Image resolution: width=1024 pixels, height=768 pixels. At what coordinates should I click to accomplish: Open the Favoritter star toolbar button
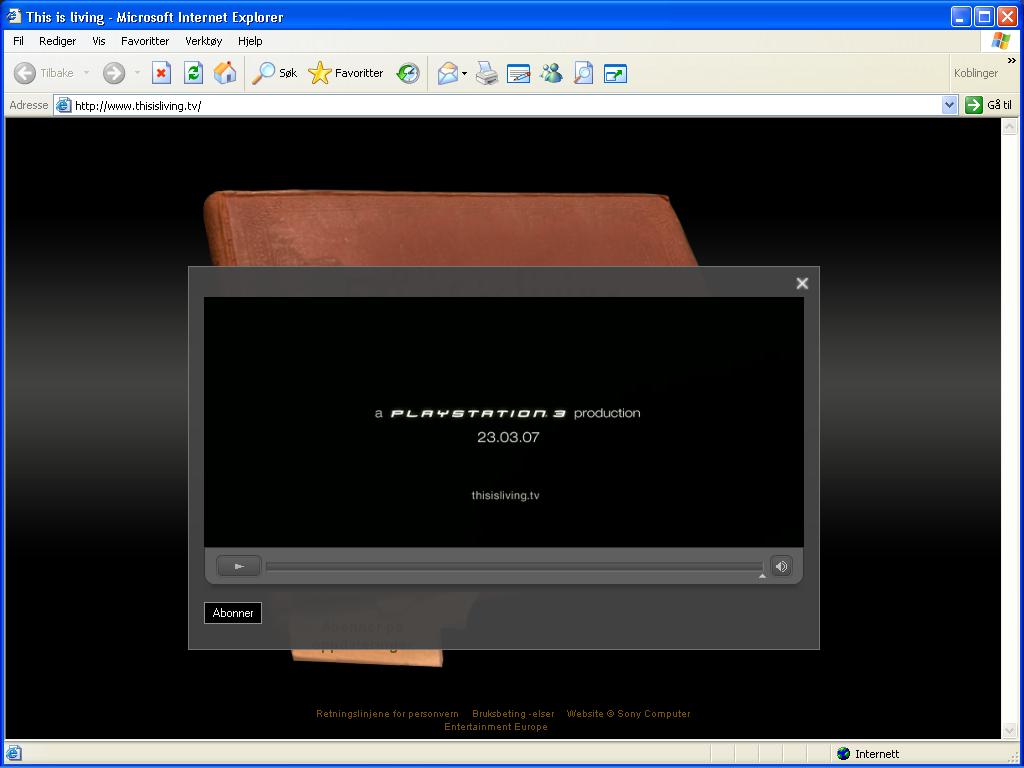[345, 73]
